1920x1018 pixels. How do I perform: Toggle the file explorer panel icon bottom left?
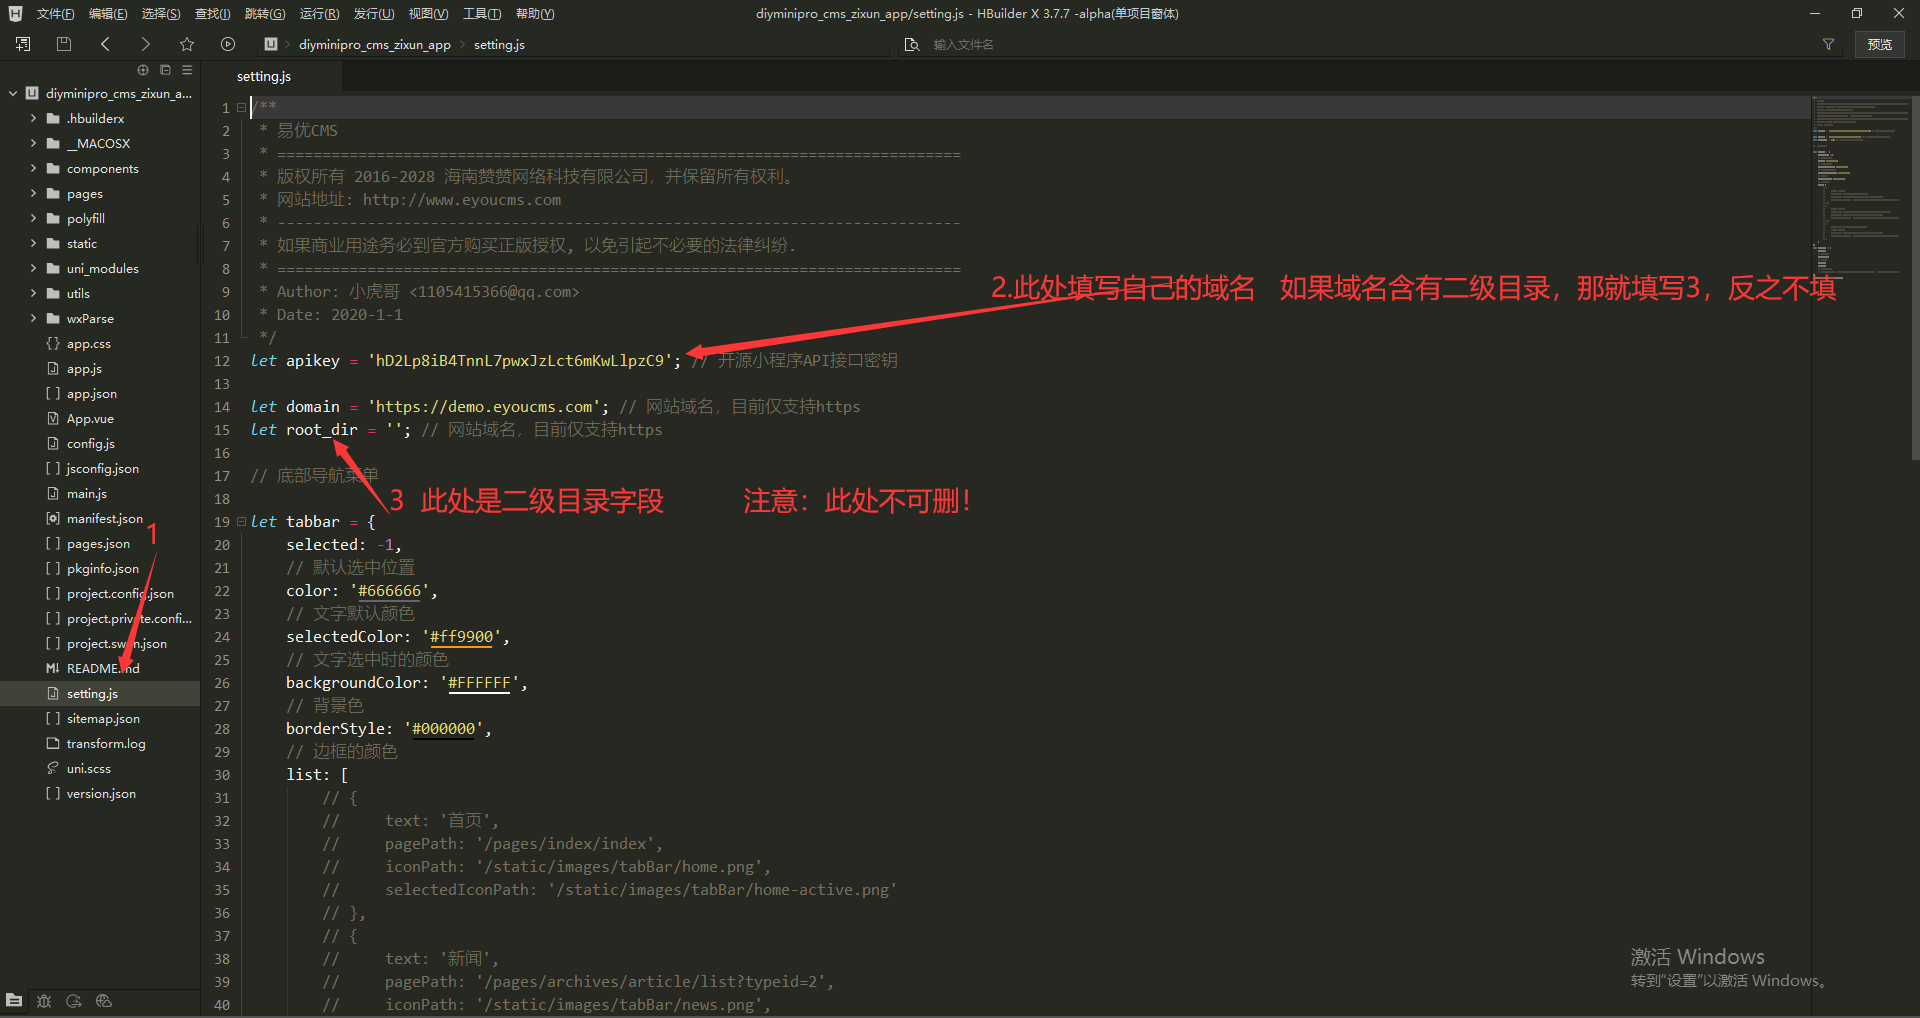tap(14, 1000)
